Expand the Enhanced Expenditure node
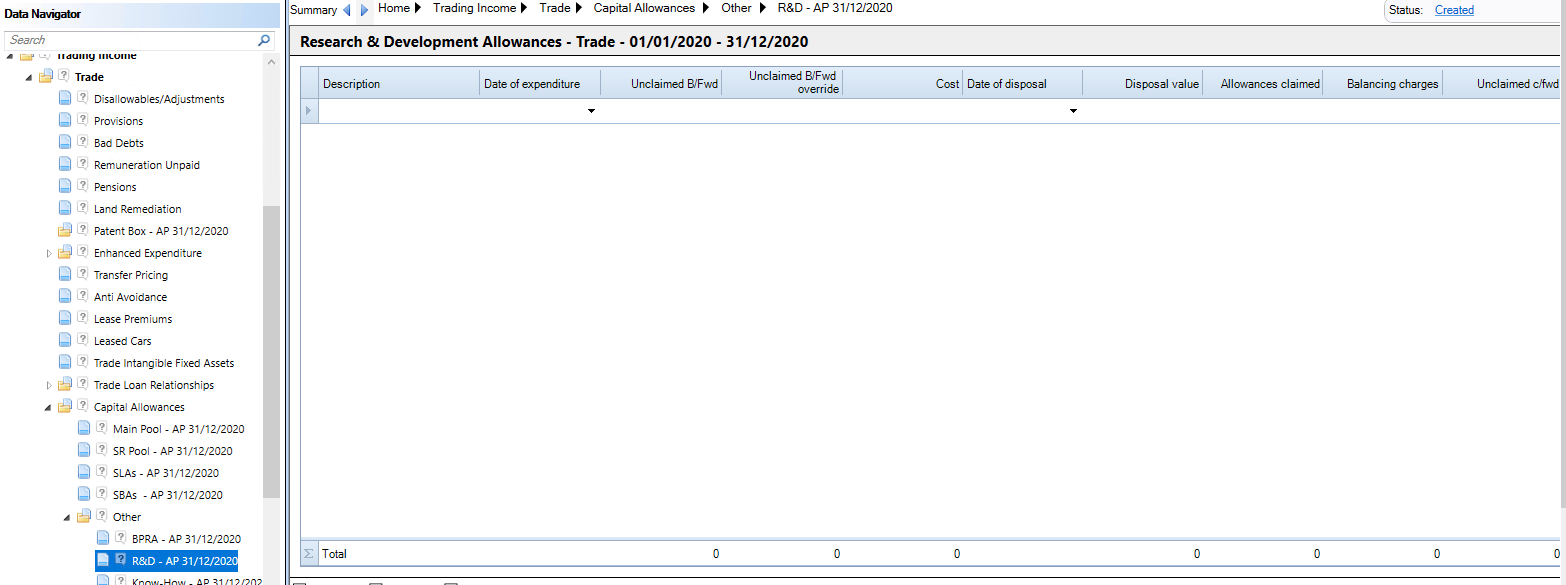The height and width of the screenshot is (585, 1566). coord(49,253)
